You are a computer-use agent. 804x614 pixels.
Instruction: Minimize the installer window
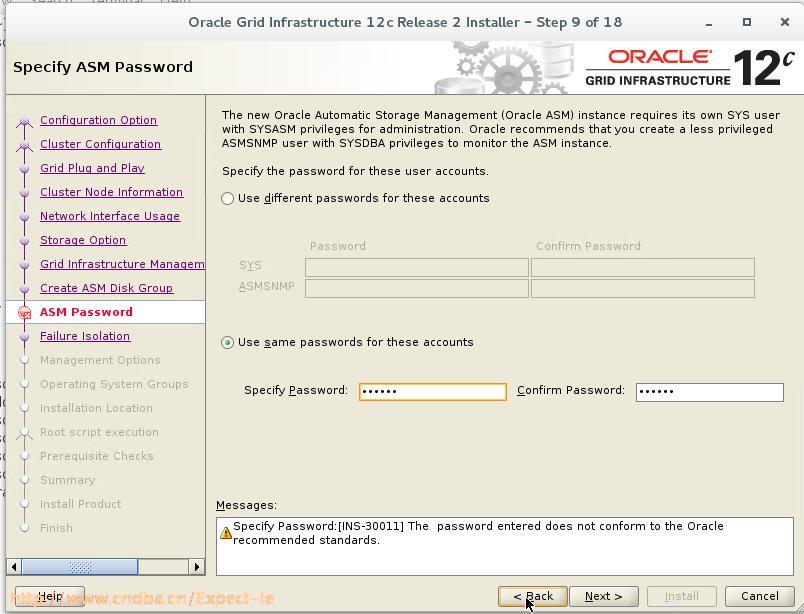[x=709, y=23]
